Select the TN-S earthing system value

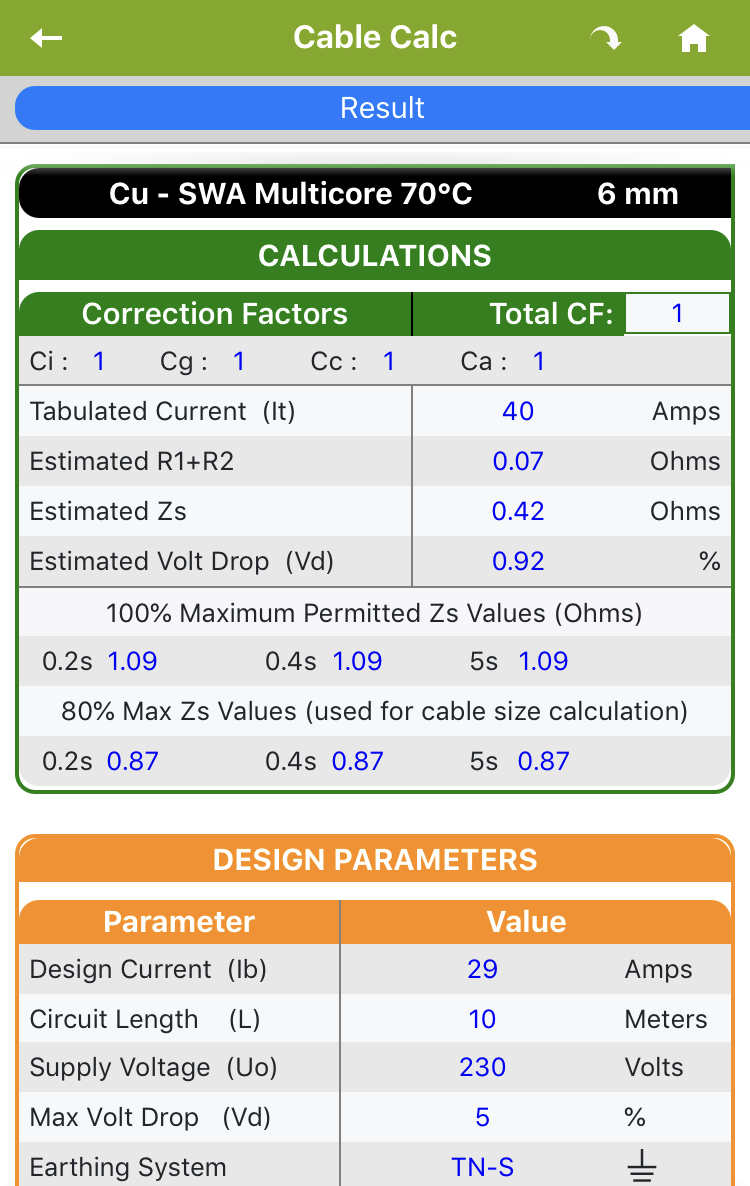483,1167
